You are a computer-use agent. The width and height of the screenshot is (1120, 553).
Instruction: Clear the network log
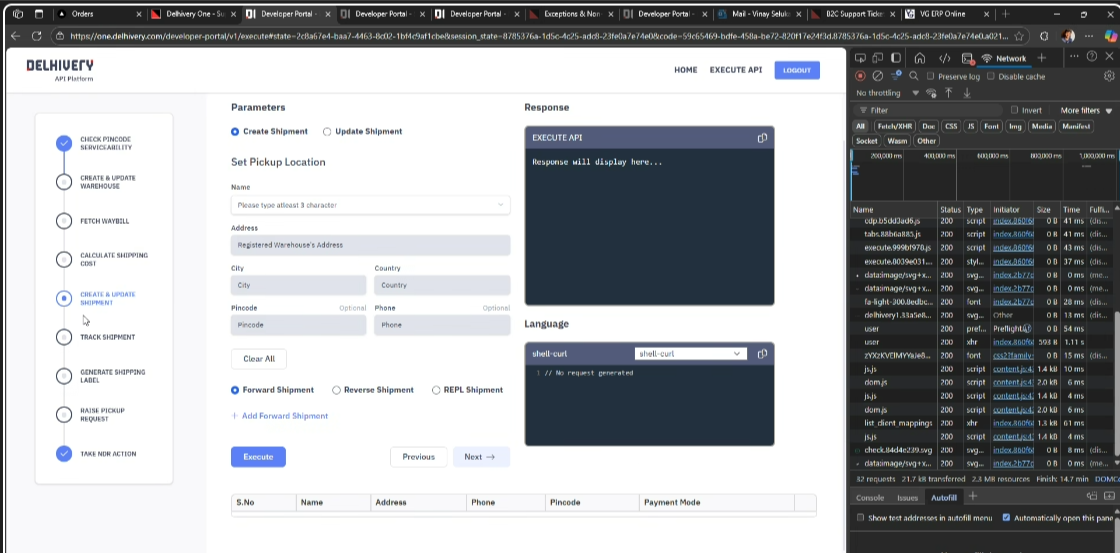tap(877, 76)
